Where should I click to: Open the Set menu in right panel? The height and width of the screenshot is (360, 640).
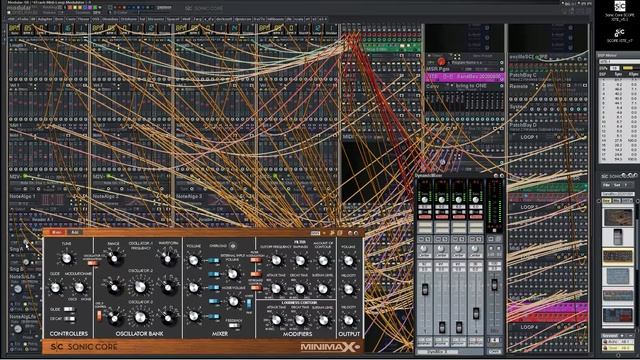pyautogui.click(x=617, y=185)
